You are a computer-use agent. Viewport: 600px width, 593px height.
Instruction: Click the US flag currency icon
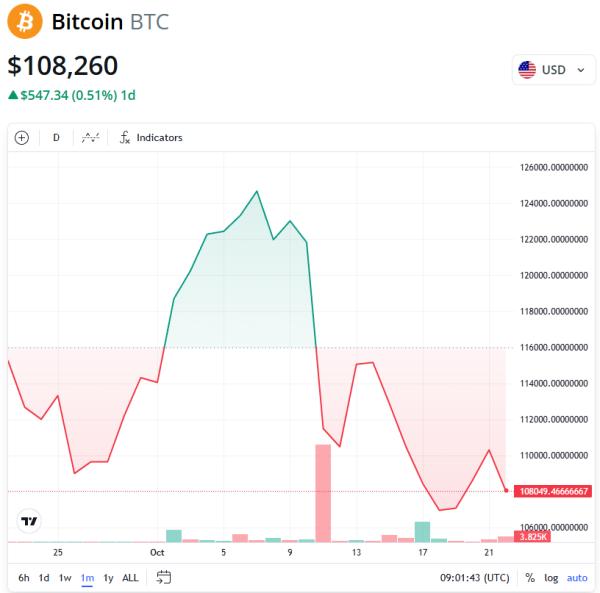tap(527, 70)
